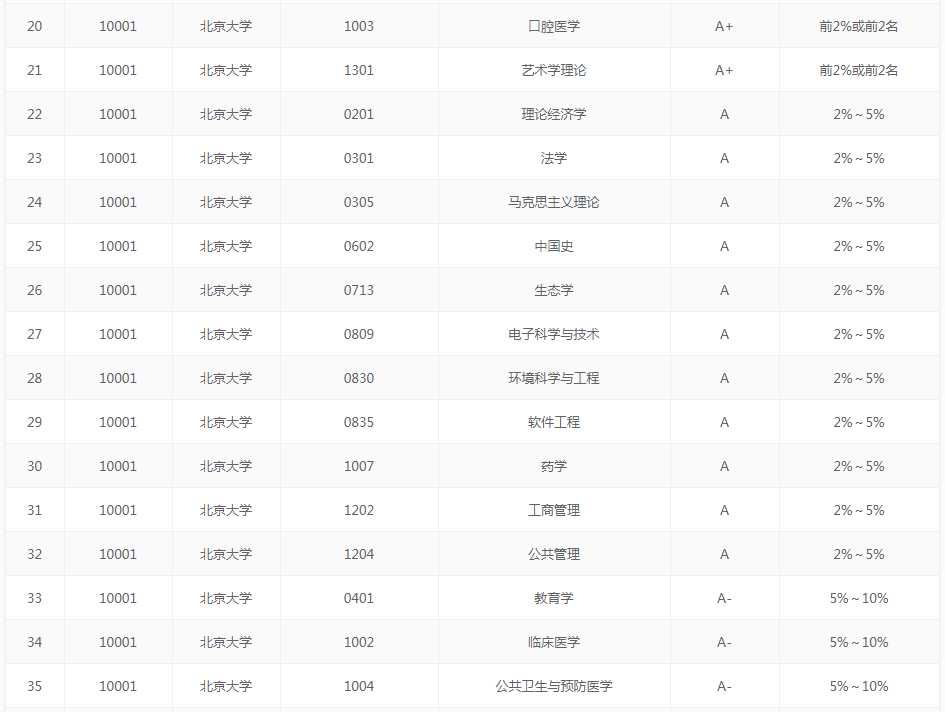Click row number 30
This screenshot has height=712, width=945.
pyautogui.click(x=34, y=466)
